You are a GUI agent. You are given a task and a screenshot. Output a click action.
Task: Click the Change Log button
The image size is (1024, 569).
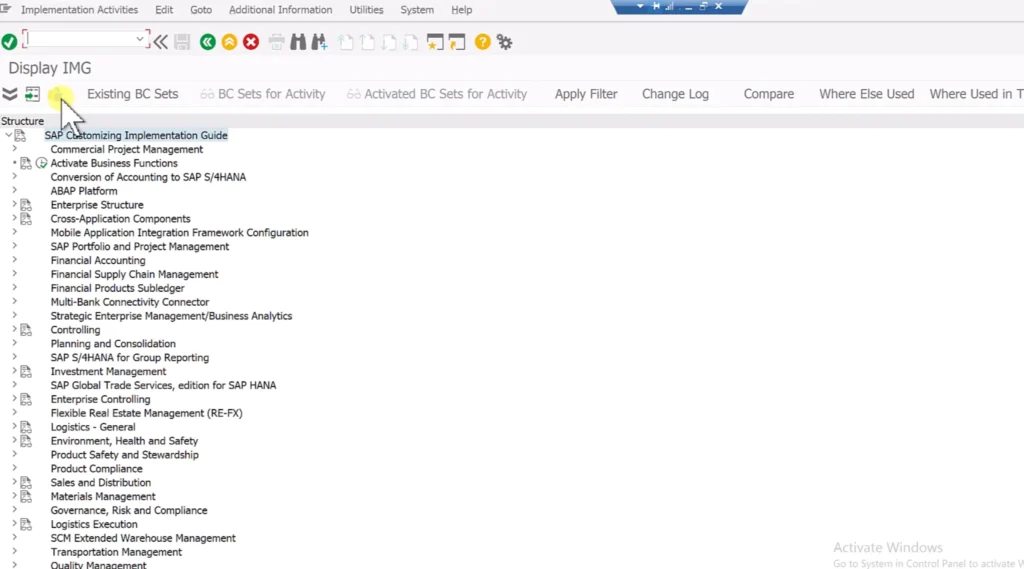tap(675, 94)
